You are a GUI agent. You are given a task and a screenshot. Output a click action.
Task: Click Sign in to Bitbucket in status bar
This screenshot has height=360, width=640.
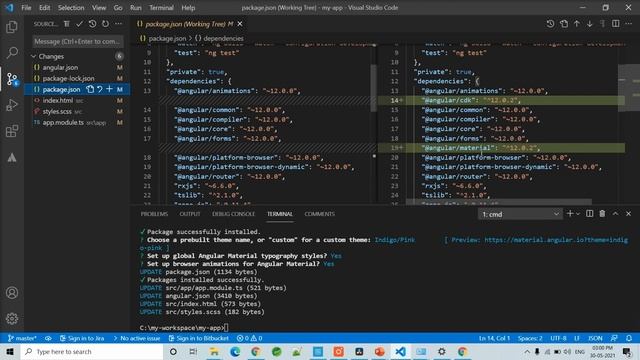point(199,338)
